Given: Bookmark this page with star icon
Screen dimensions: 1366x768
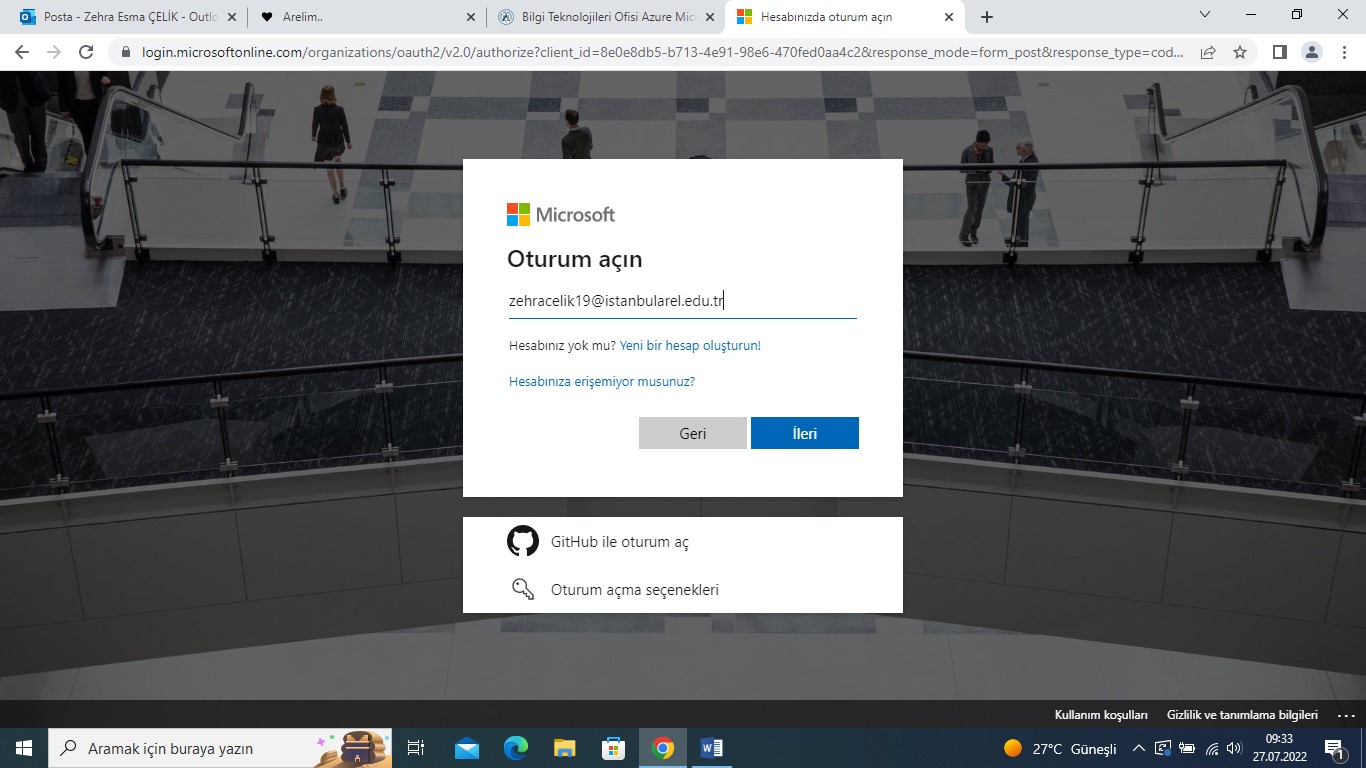Looking at the screenshot, I should [x=1240, y=52].
